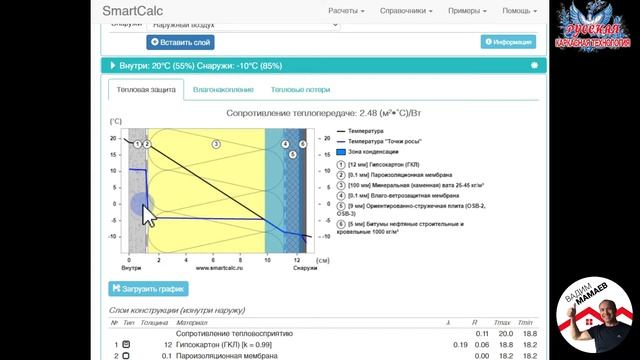Open the Справочники dropdown menu
The height and width of the screenshot is (360, 640).
click(406, 11)
